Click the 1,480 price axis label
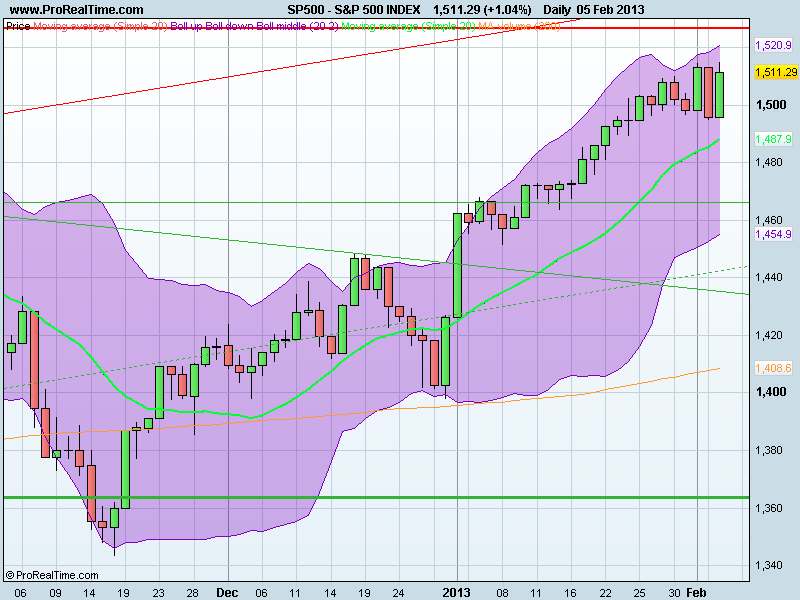Screen dimensions: 800x600 coord(769,162)
